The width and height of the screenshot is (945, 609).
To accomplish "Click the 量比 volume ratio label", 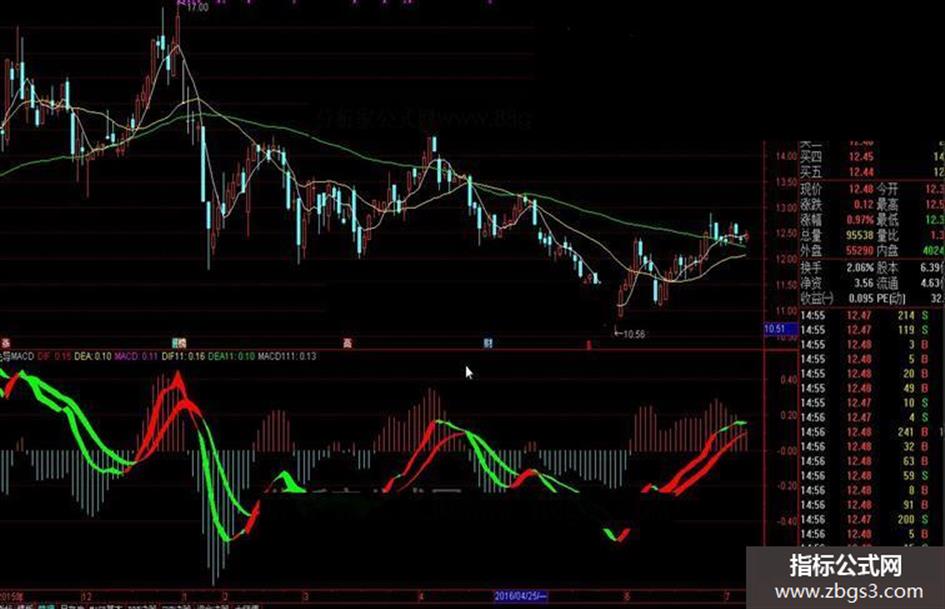I will [887, 235].
